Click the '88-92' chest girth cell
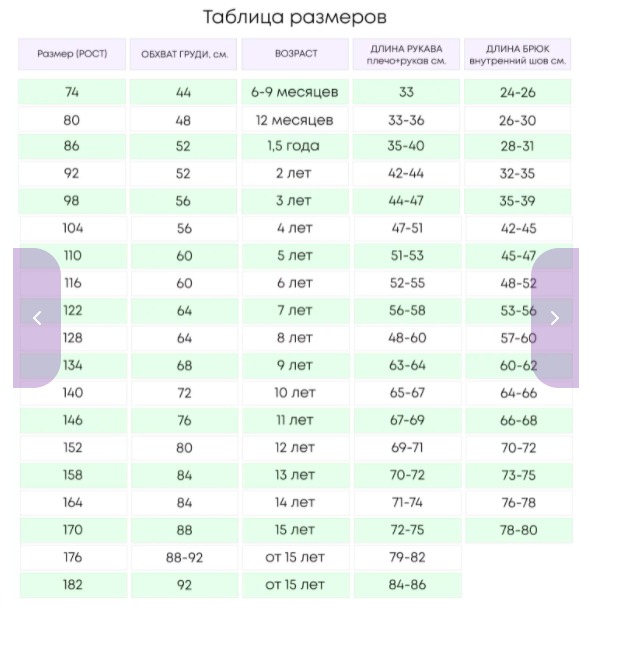Screen dimensions: 639x650 click(x=184, y=557)
